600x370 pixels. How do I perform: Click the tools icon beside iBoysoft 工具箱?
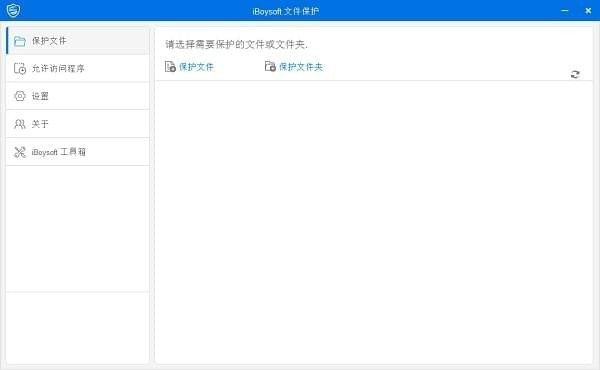pyautogui.click(x=20, y=152)
